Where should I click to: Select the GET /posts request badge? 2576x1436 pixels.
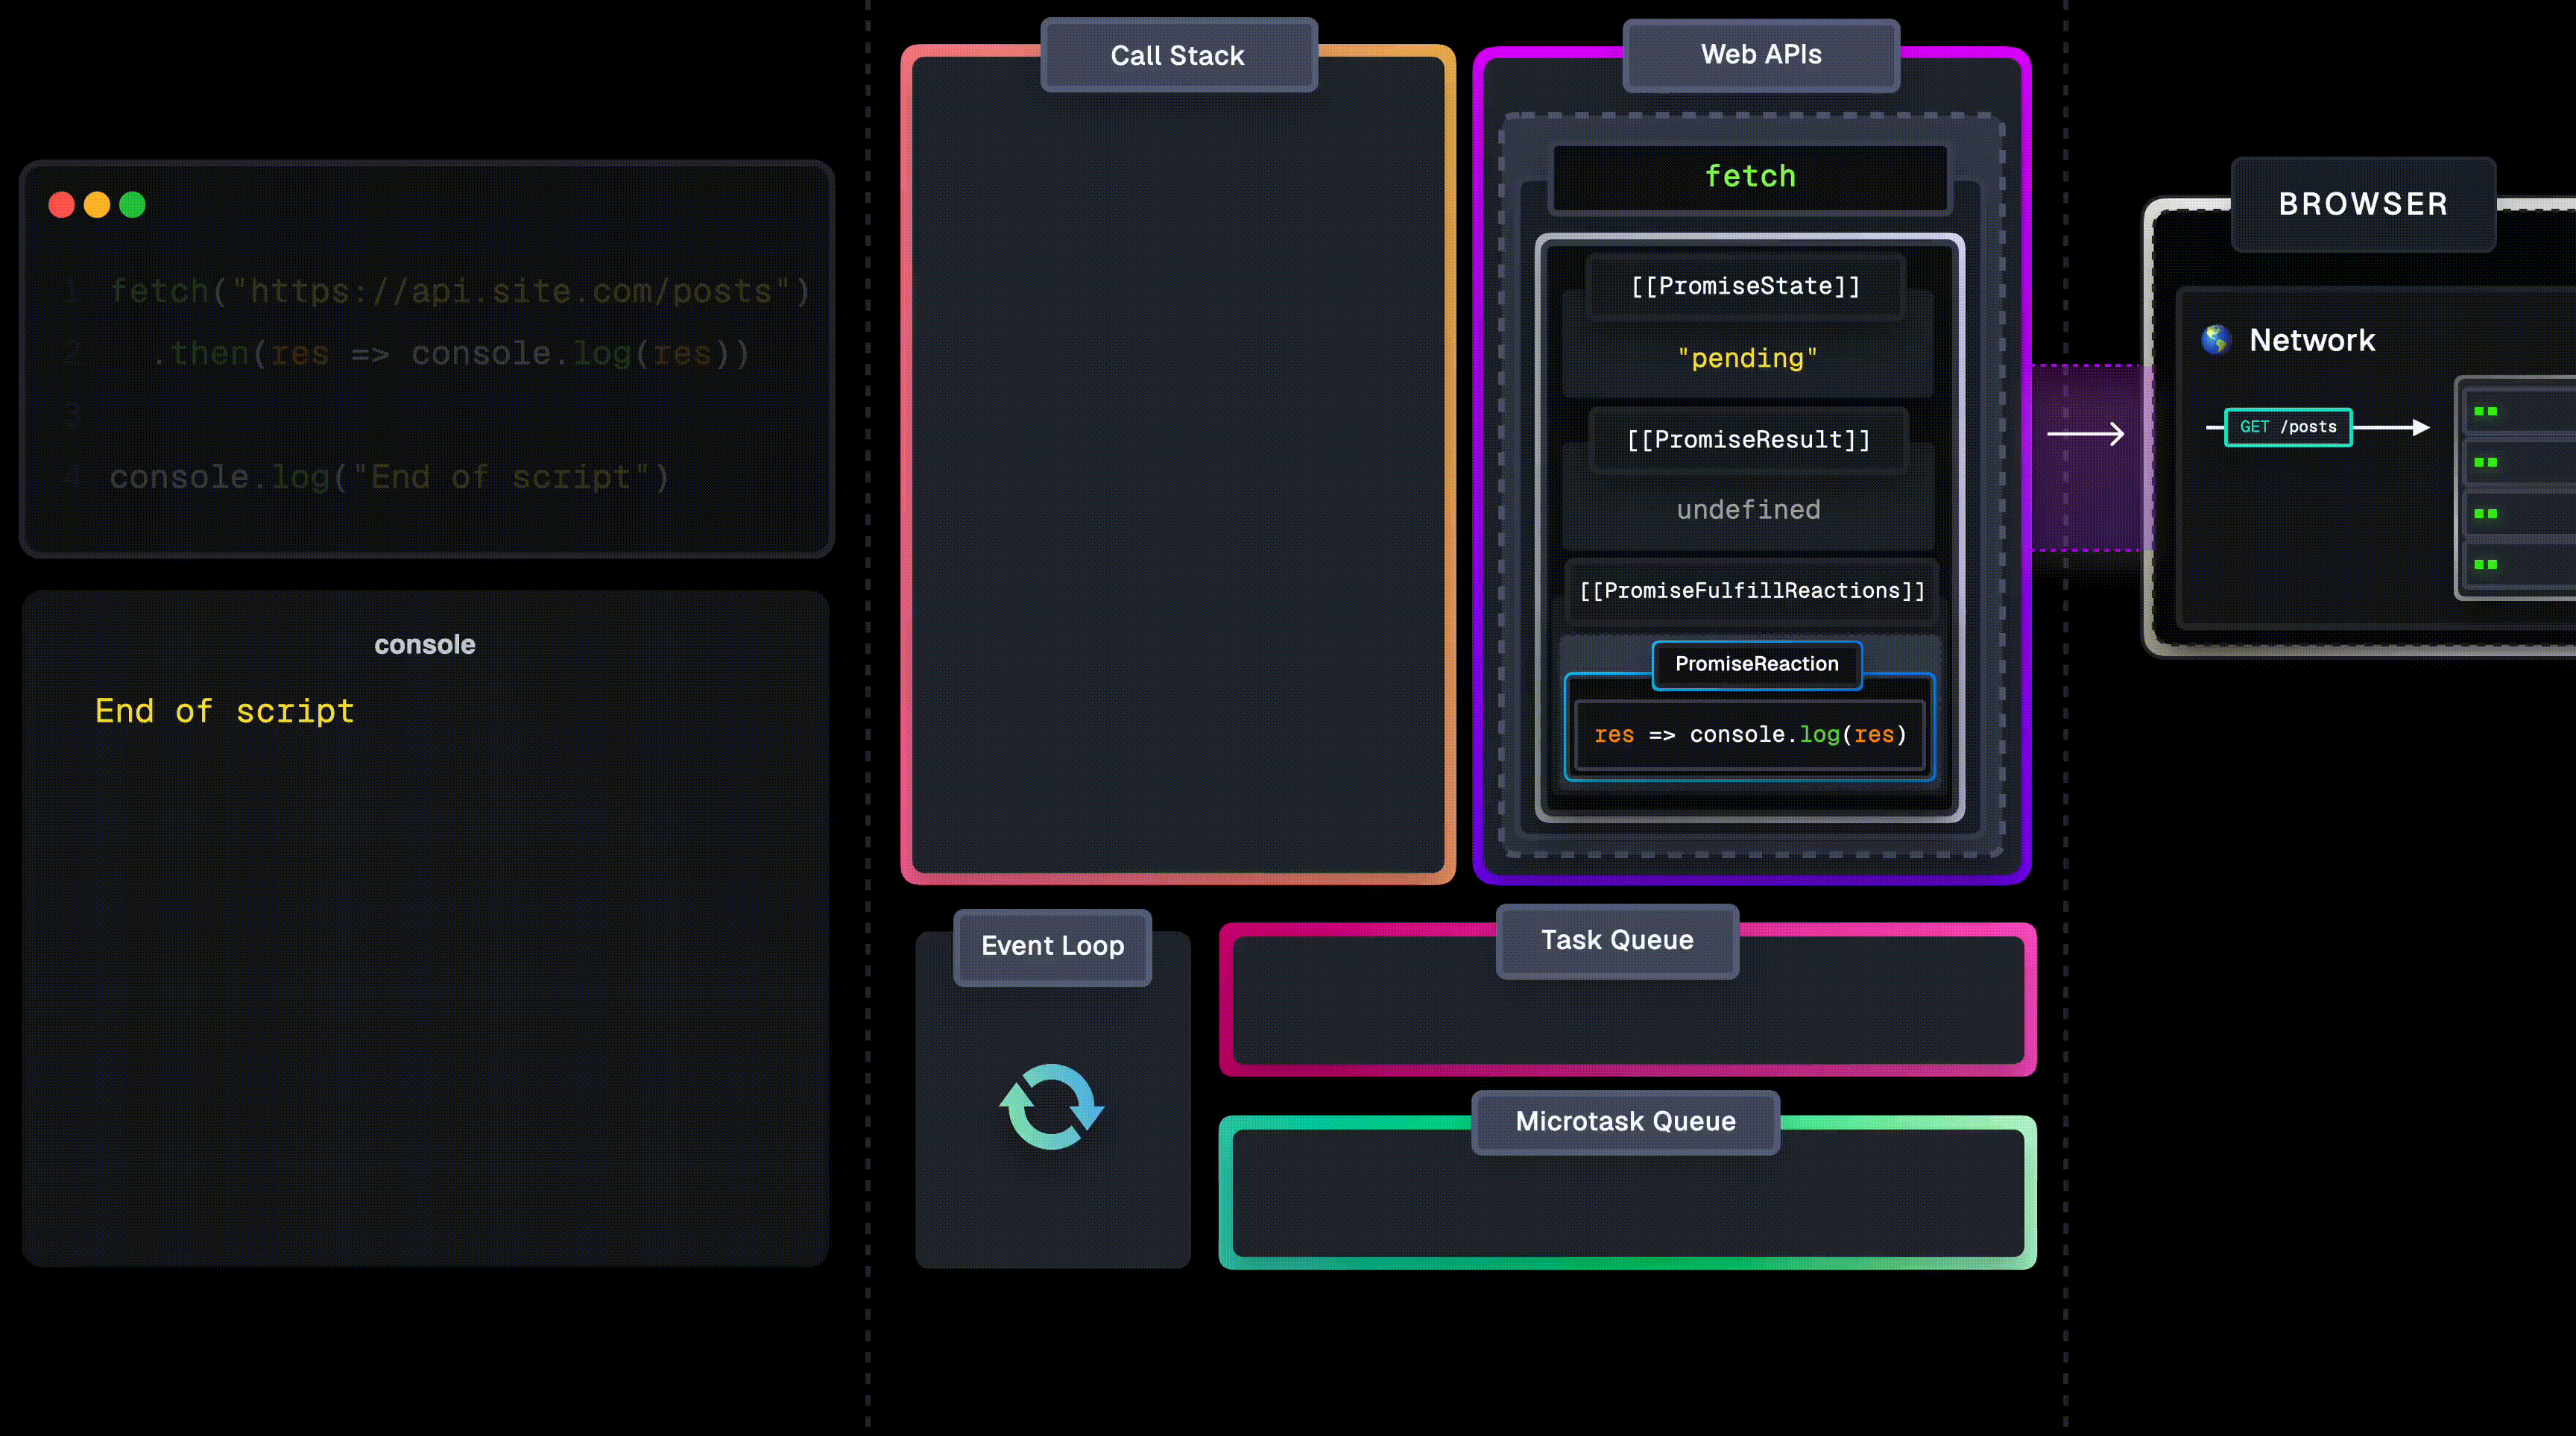pos(2288,427)
